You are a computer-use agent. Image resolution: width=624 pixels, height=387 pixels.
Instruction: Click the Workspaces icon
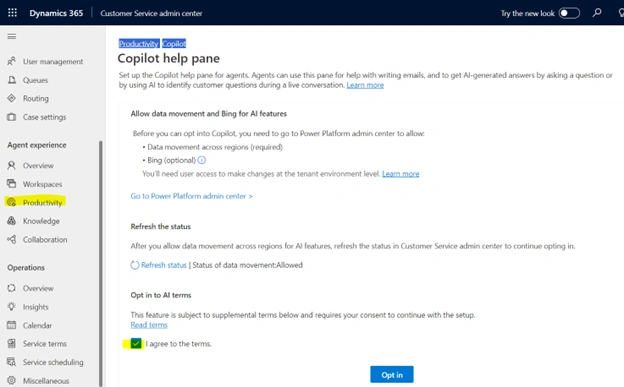[x=12, y=184]
